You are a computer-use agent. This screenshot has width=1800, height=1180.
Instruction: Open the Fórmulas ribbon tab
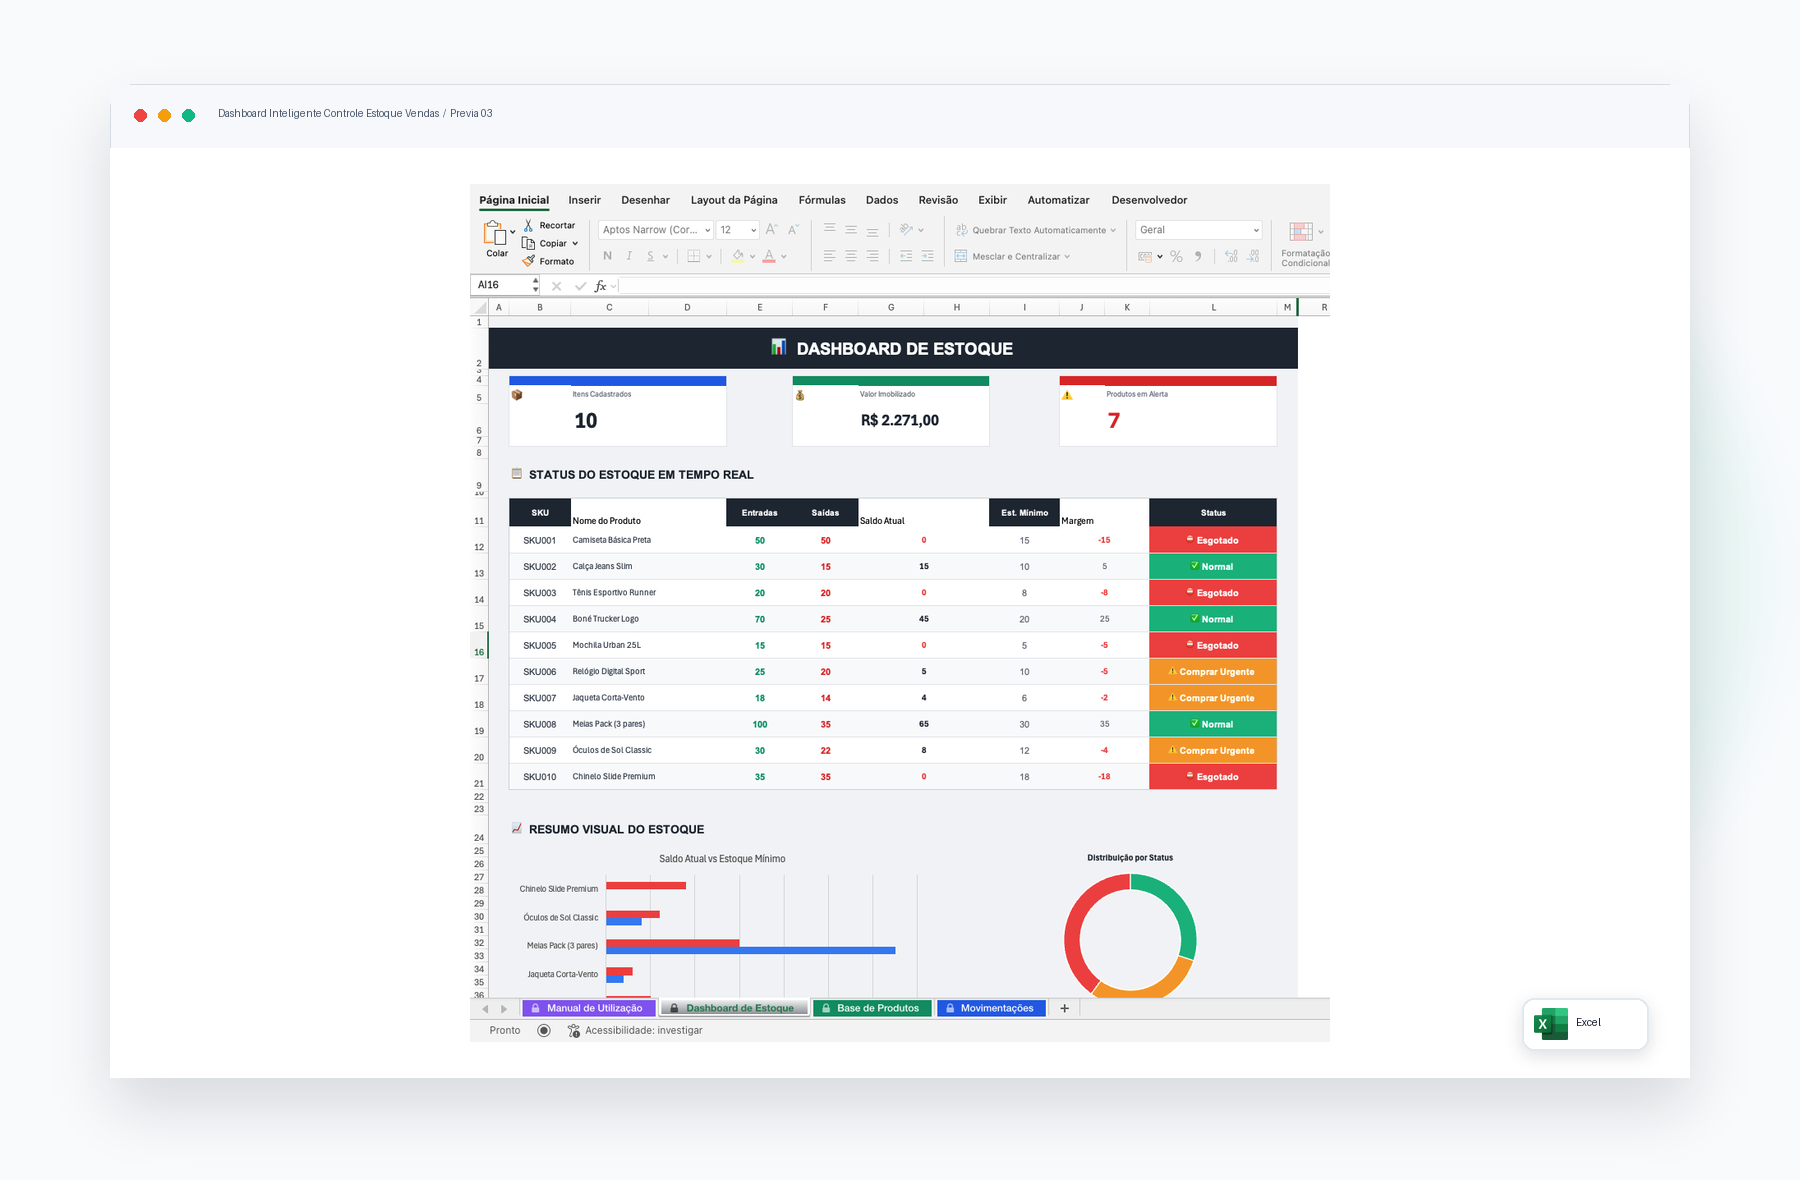[x=822, y=200]
